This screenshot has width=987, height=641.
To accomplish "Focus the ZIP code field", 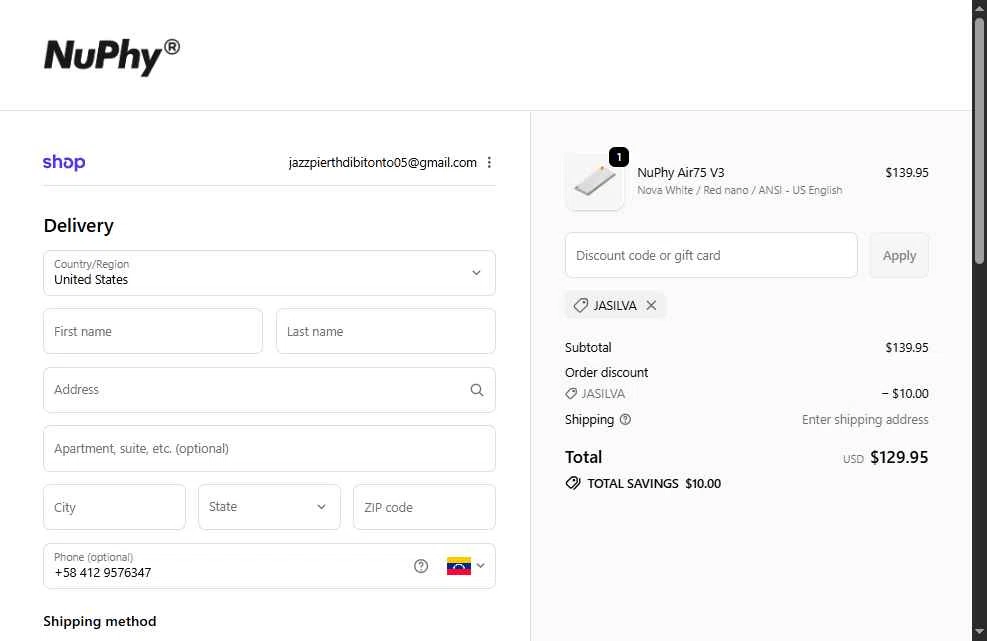I will [x=424, y=507].
